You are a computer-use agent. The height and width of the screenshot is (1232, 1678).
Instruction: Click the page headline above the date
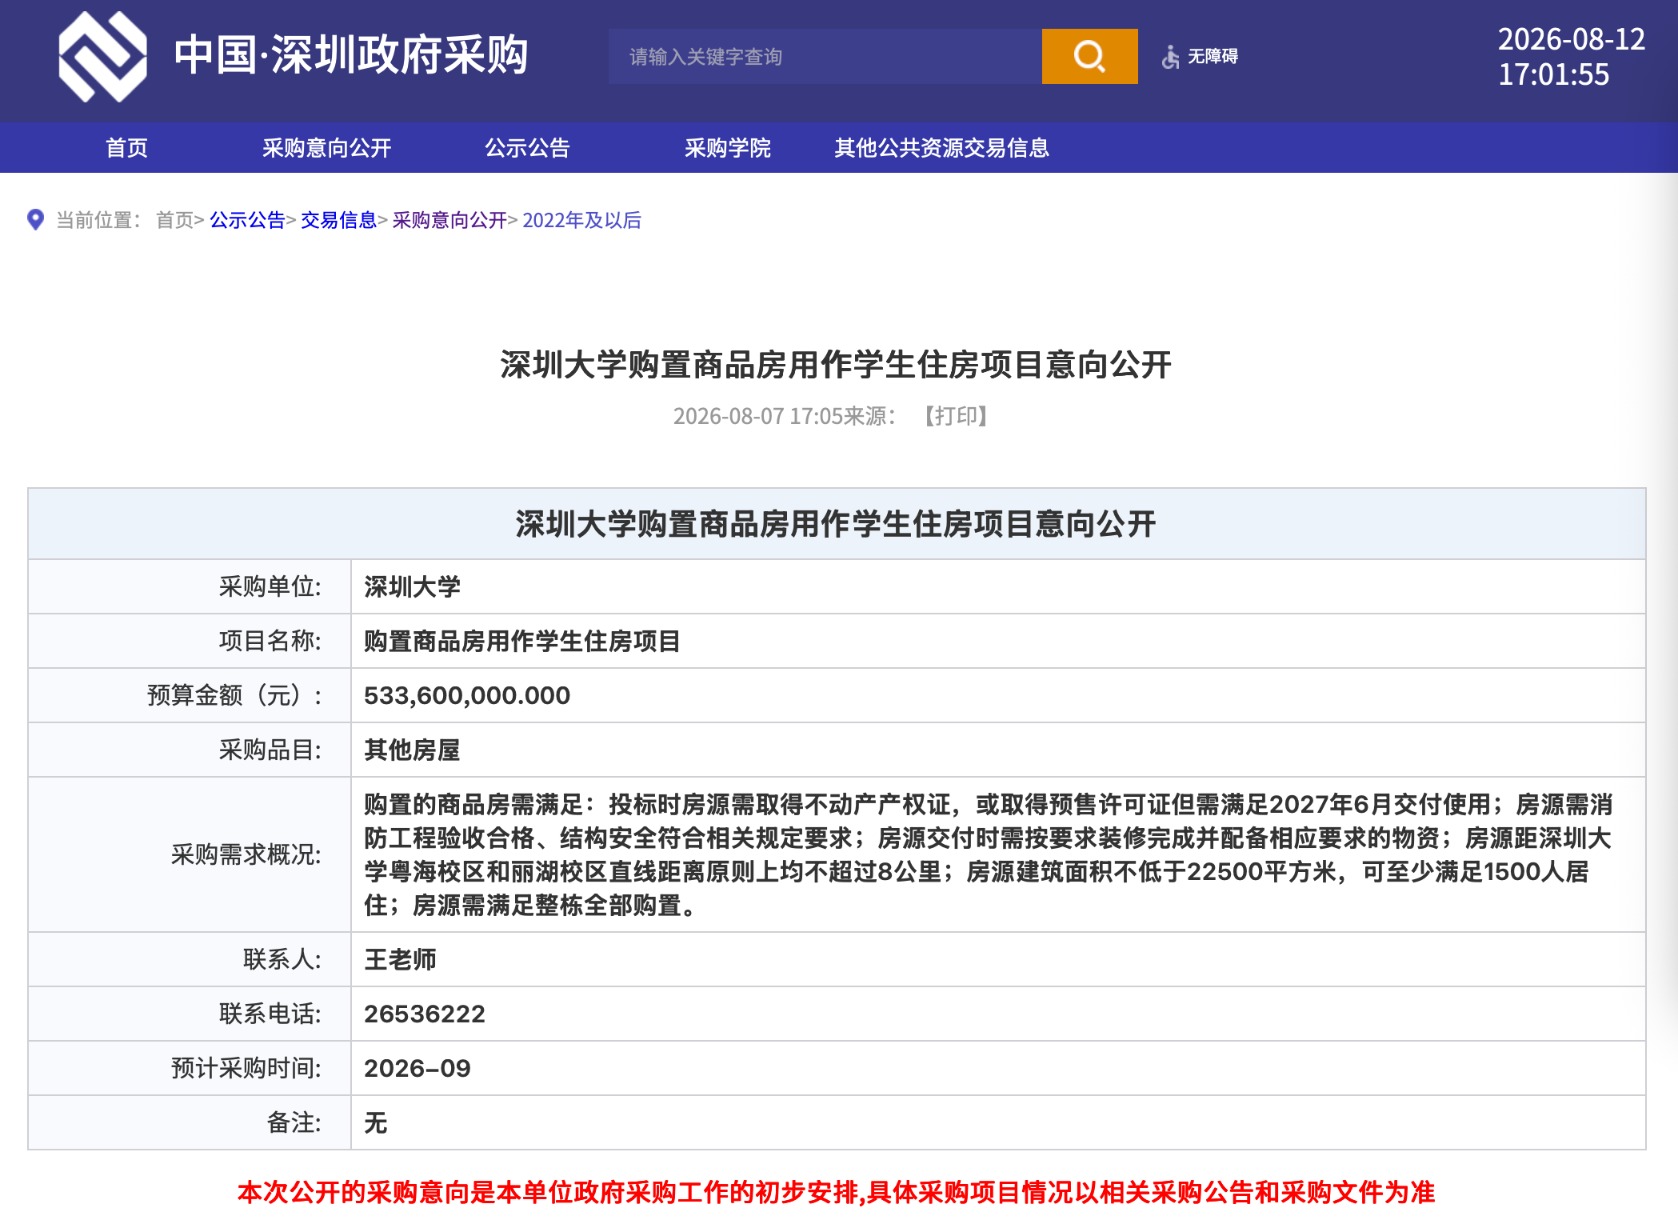[836, 364]
